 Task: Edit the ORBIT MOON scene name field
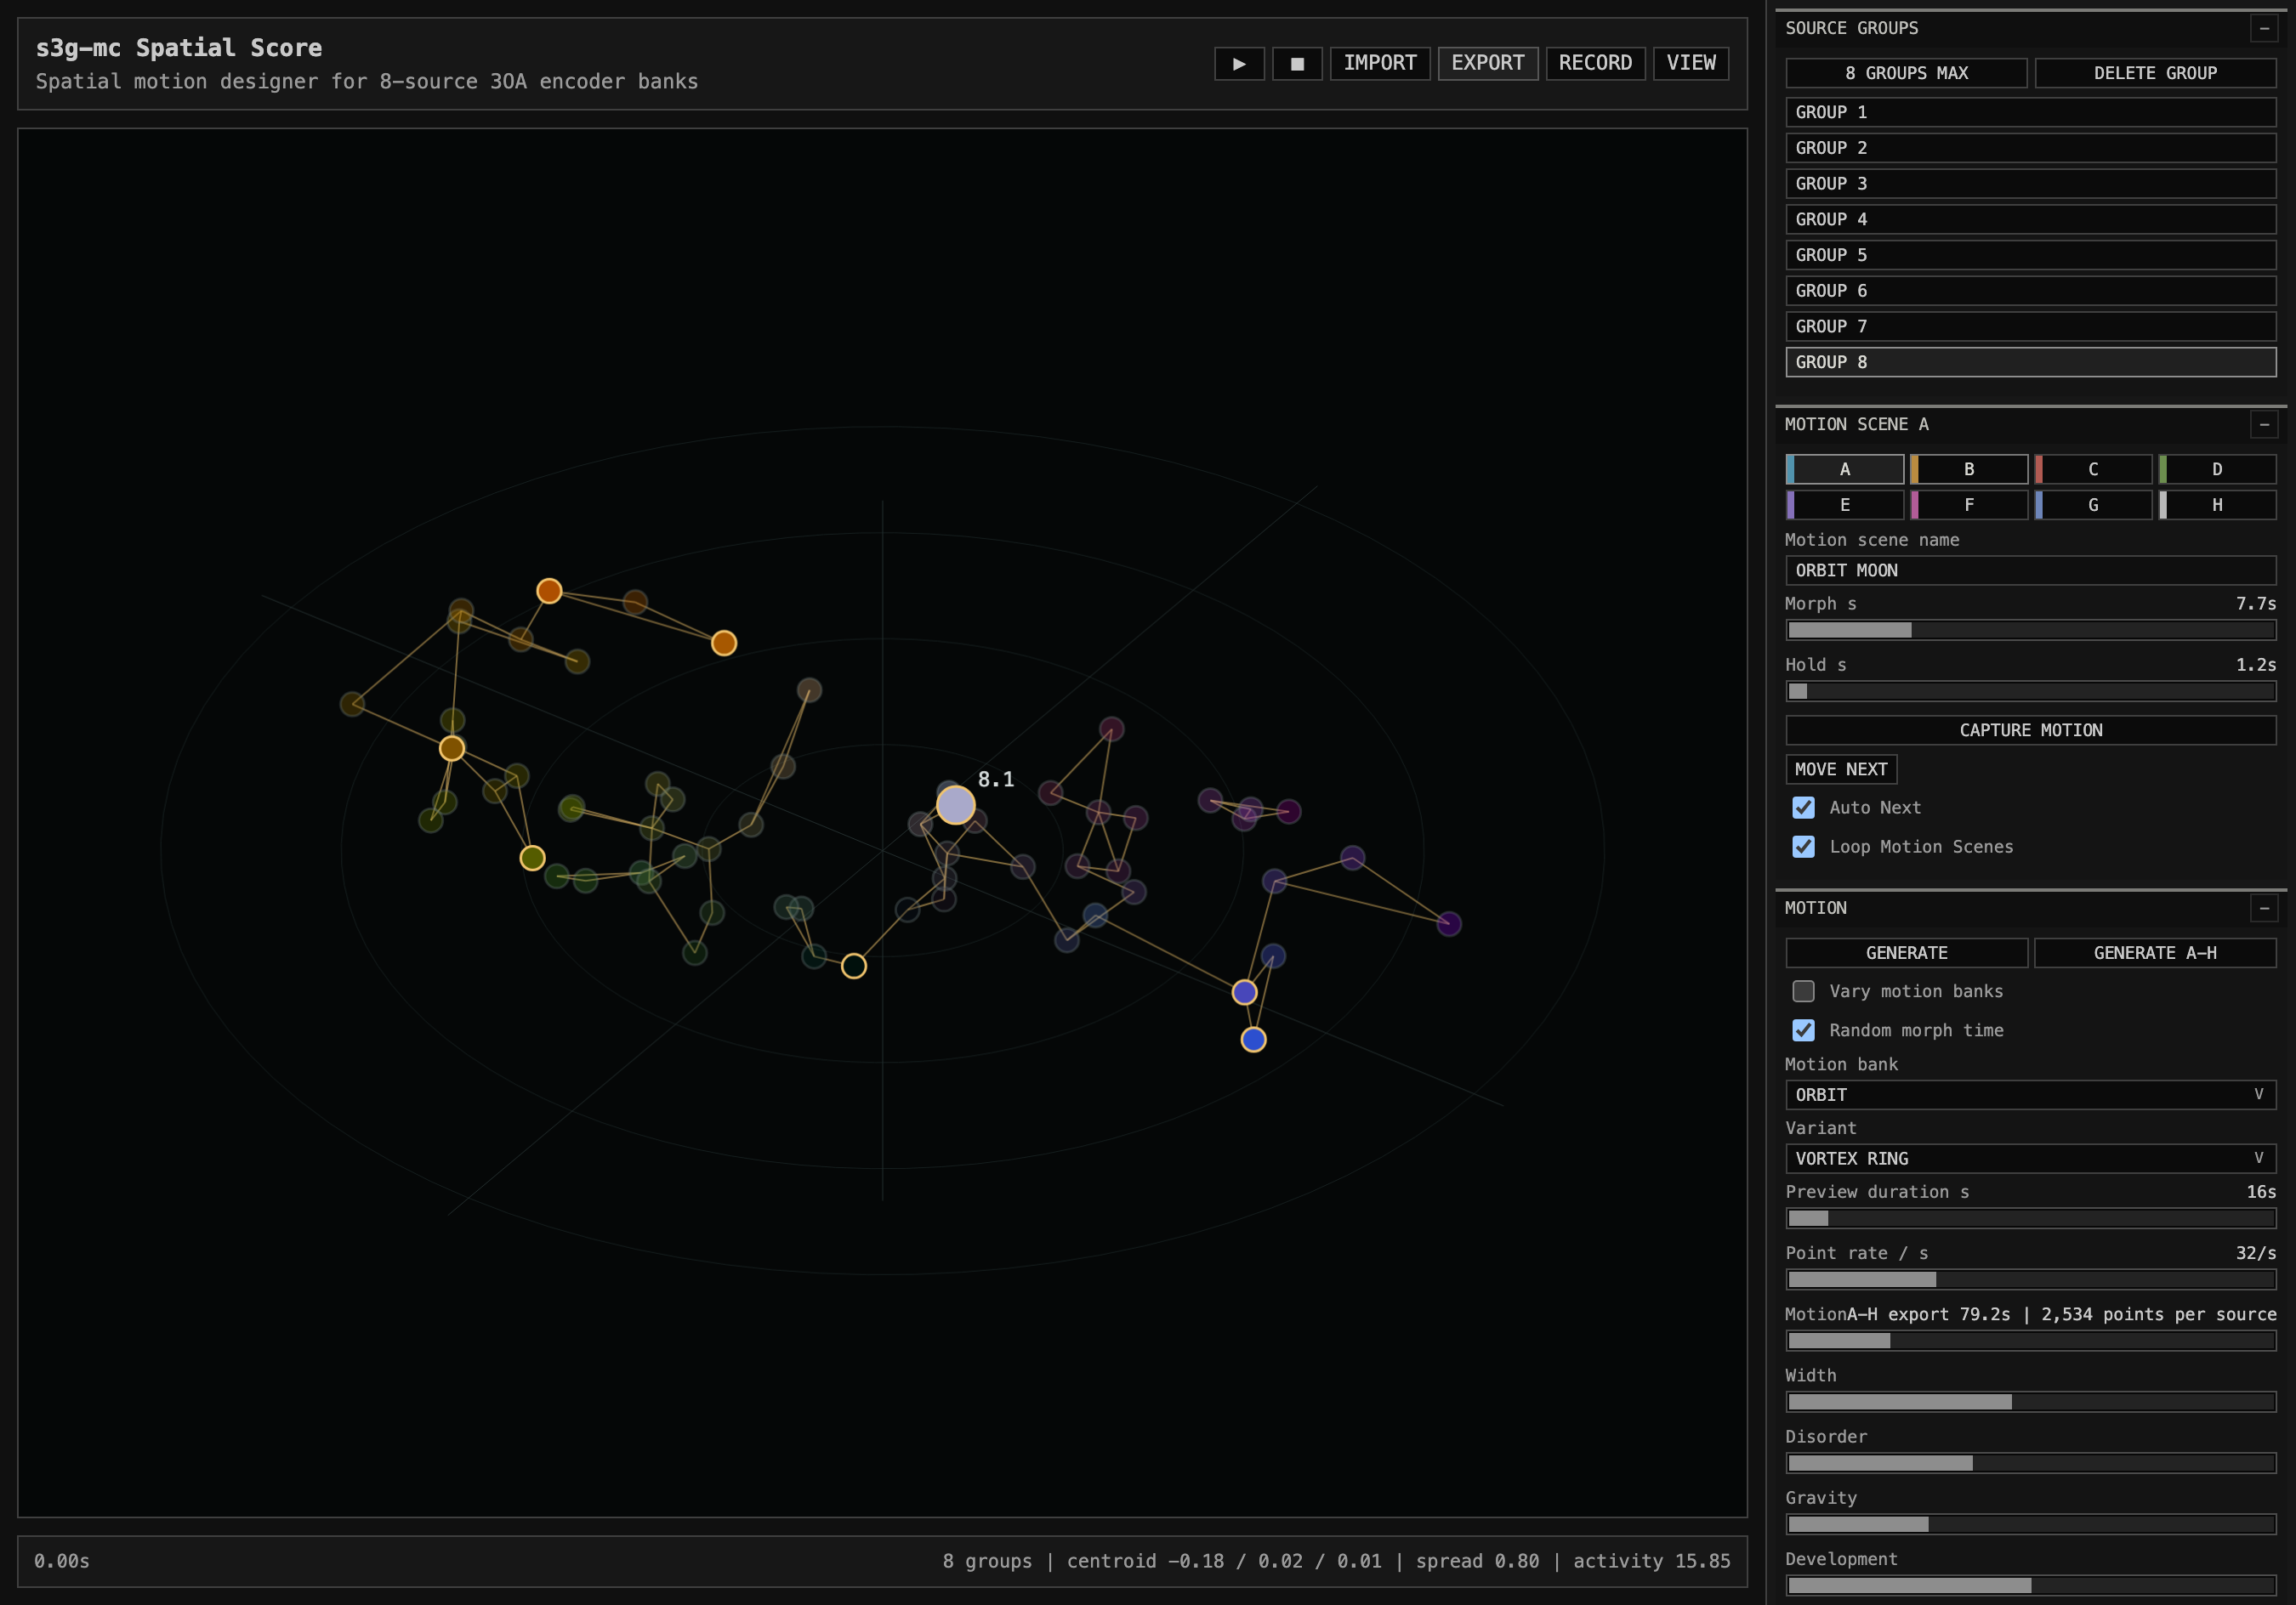[x=2031, y=570]
